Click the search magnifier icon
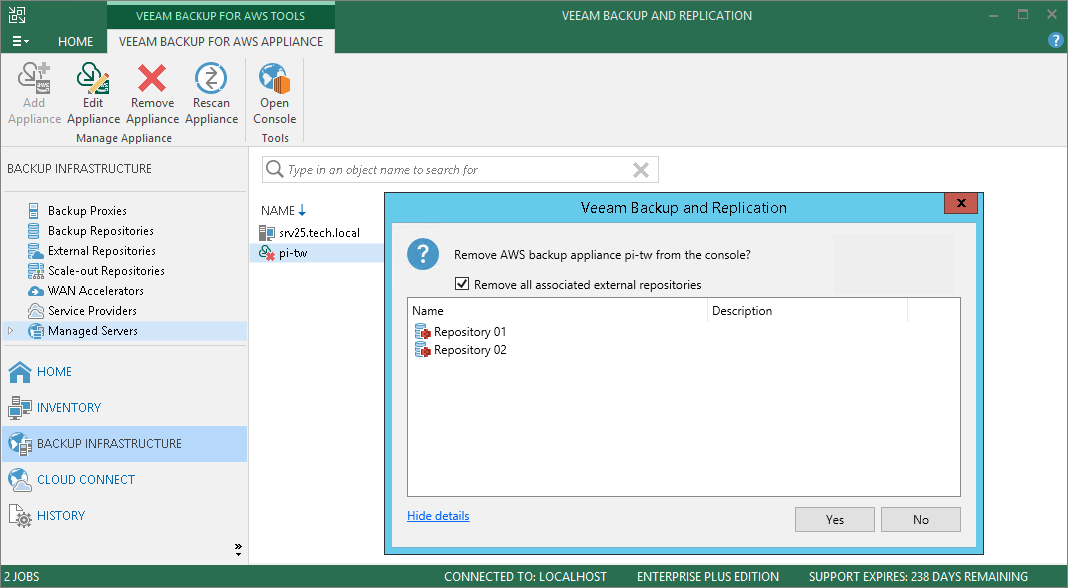This screenshot has width=1068, height=588. coord(274,169)
